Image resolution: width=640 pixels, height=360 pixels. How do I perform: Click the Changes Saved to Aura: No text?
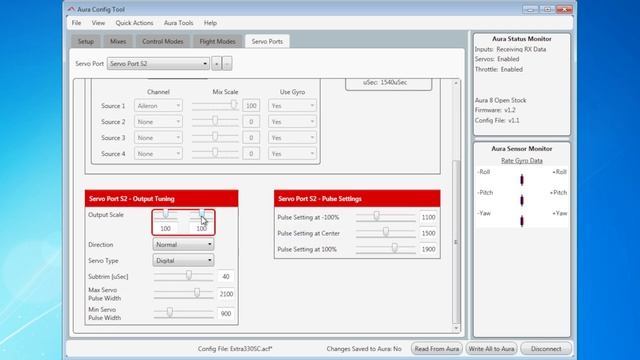364,349
